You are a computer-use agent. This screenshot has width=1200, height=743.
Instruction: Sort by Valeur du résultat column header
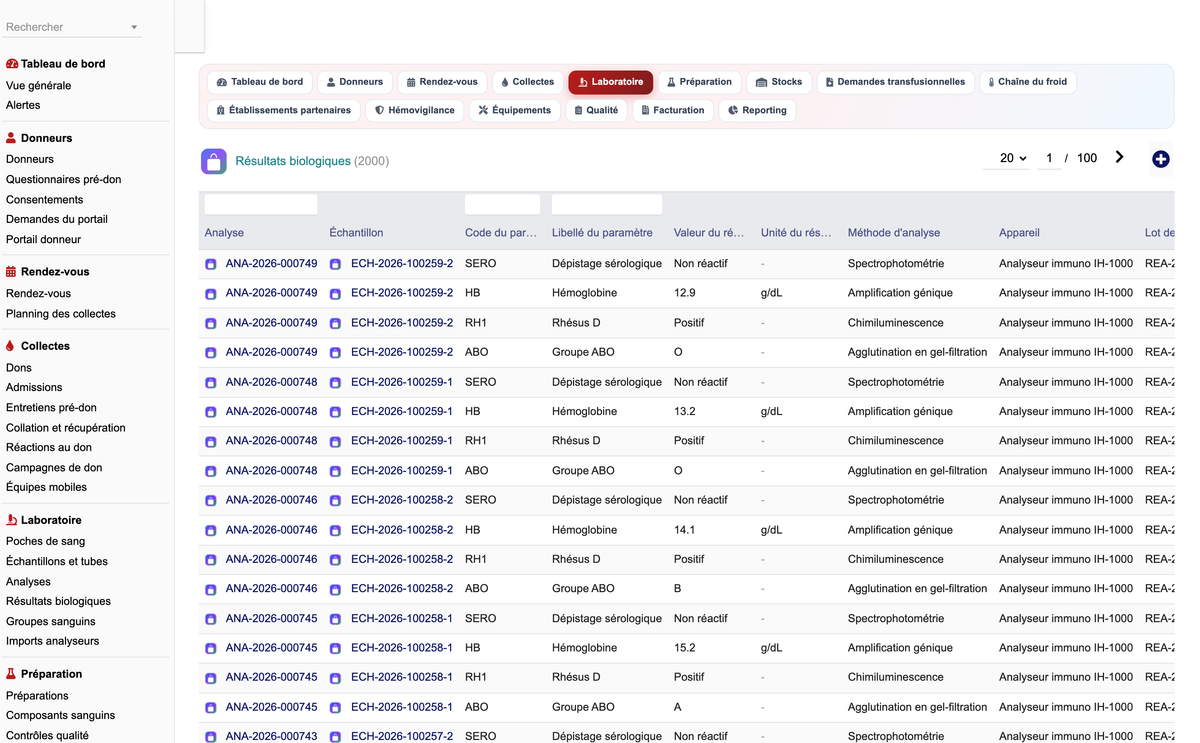709,233
